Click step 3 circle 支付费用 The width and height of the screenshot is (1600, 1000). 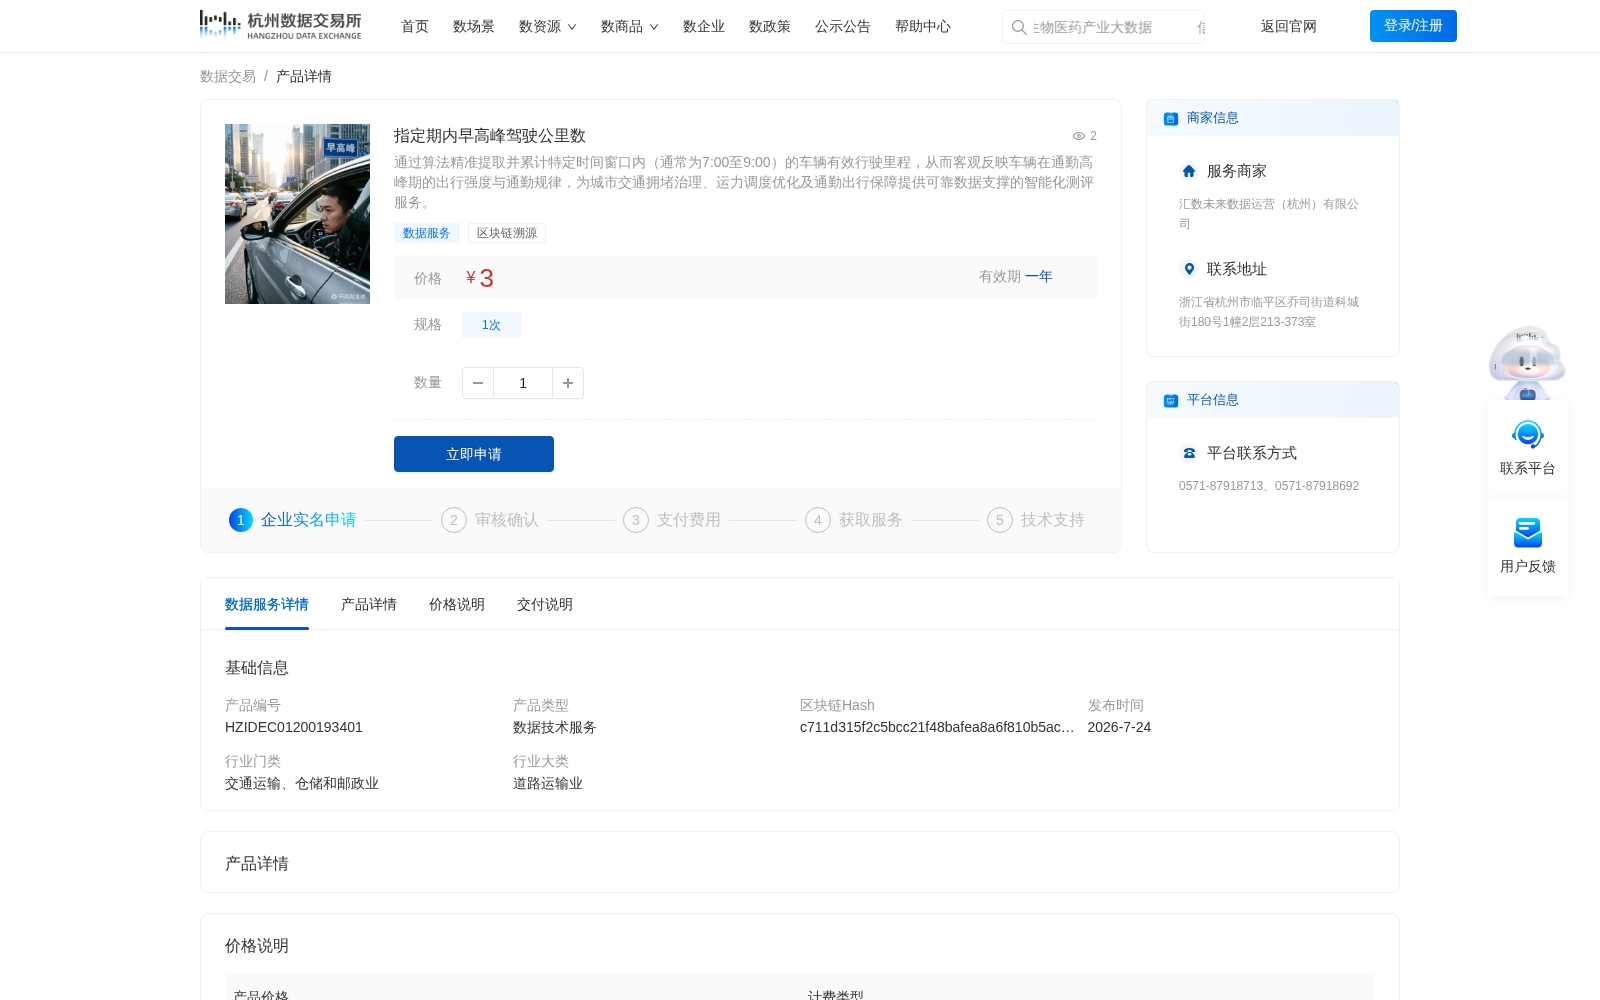coord(636,520)
